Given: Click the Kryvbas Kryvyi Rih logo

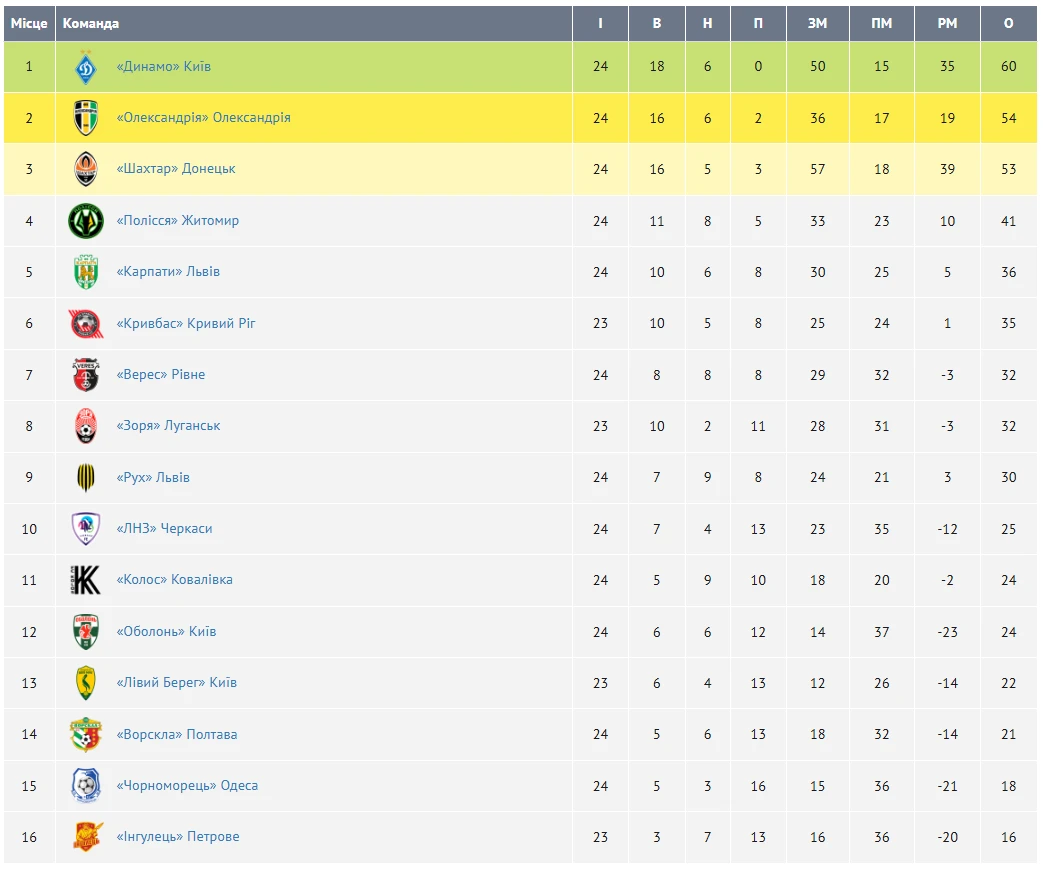Looking at the screenshot, I should click(x=86, y=324).
